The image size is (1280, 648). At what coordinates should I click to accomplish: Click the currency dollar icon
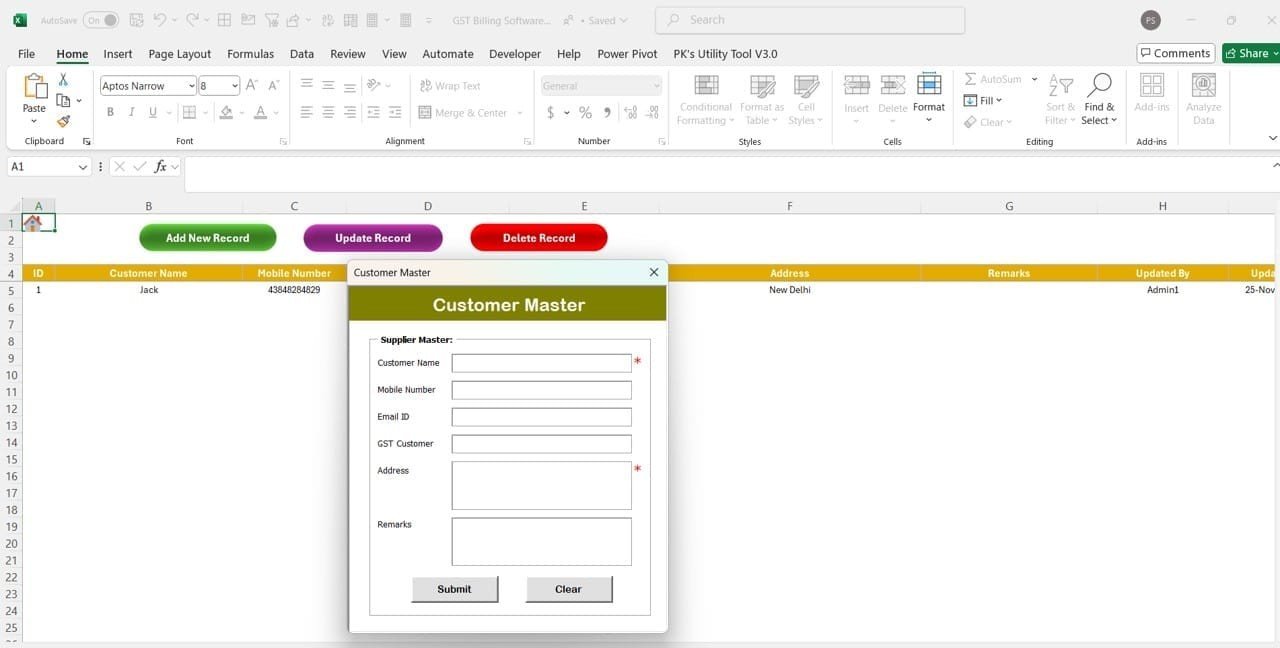(551, 113)
